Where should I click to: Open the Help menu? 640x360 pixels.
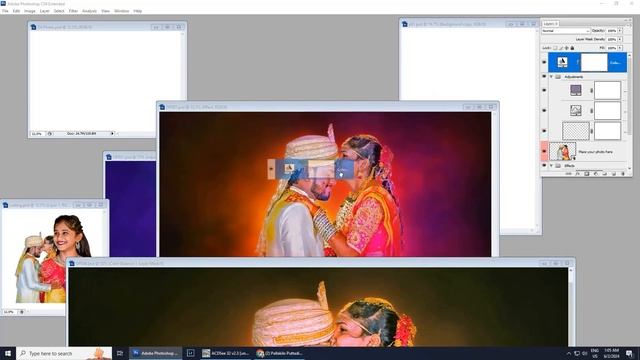point(138,11)
